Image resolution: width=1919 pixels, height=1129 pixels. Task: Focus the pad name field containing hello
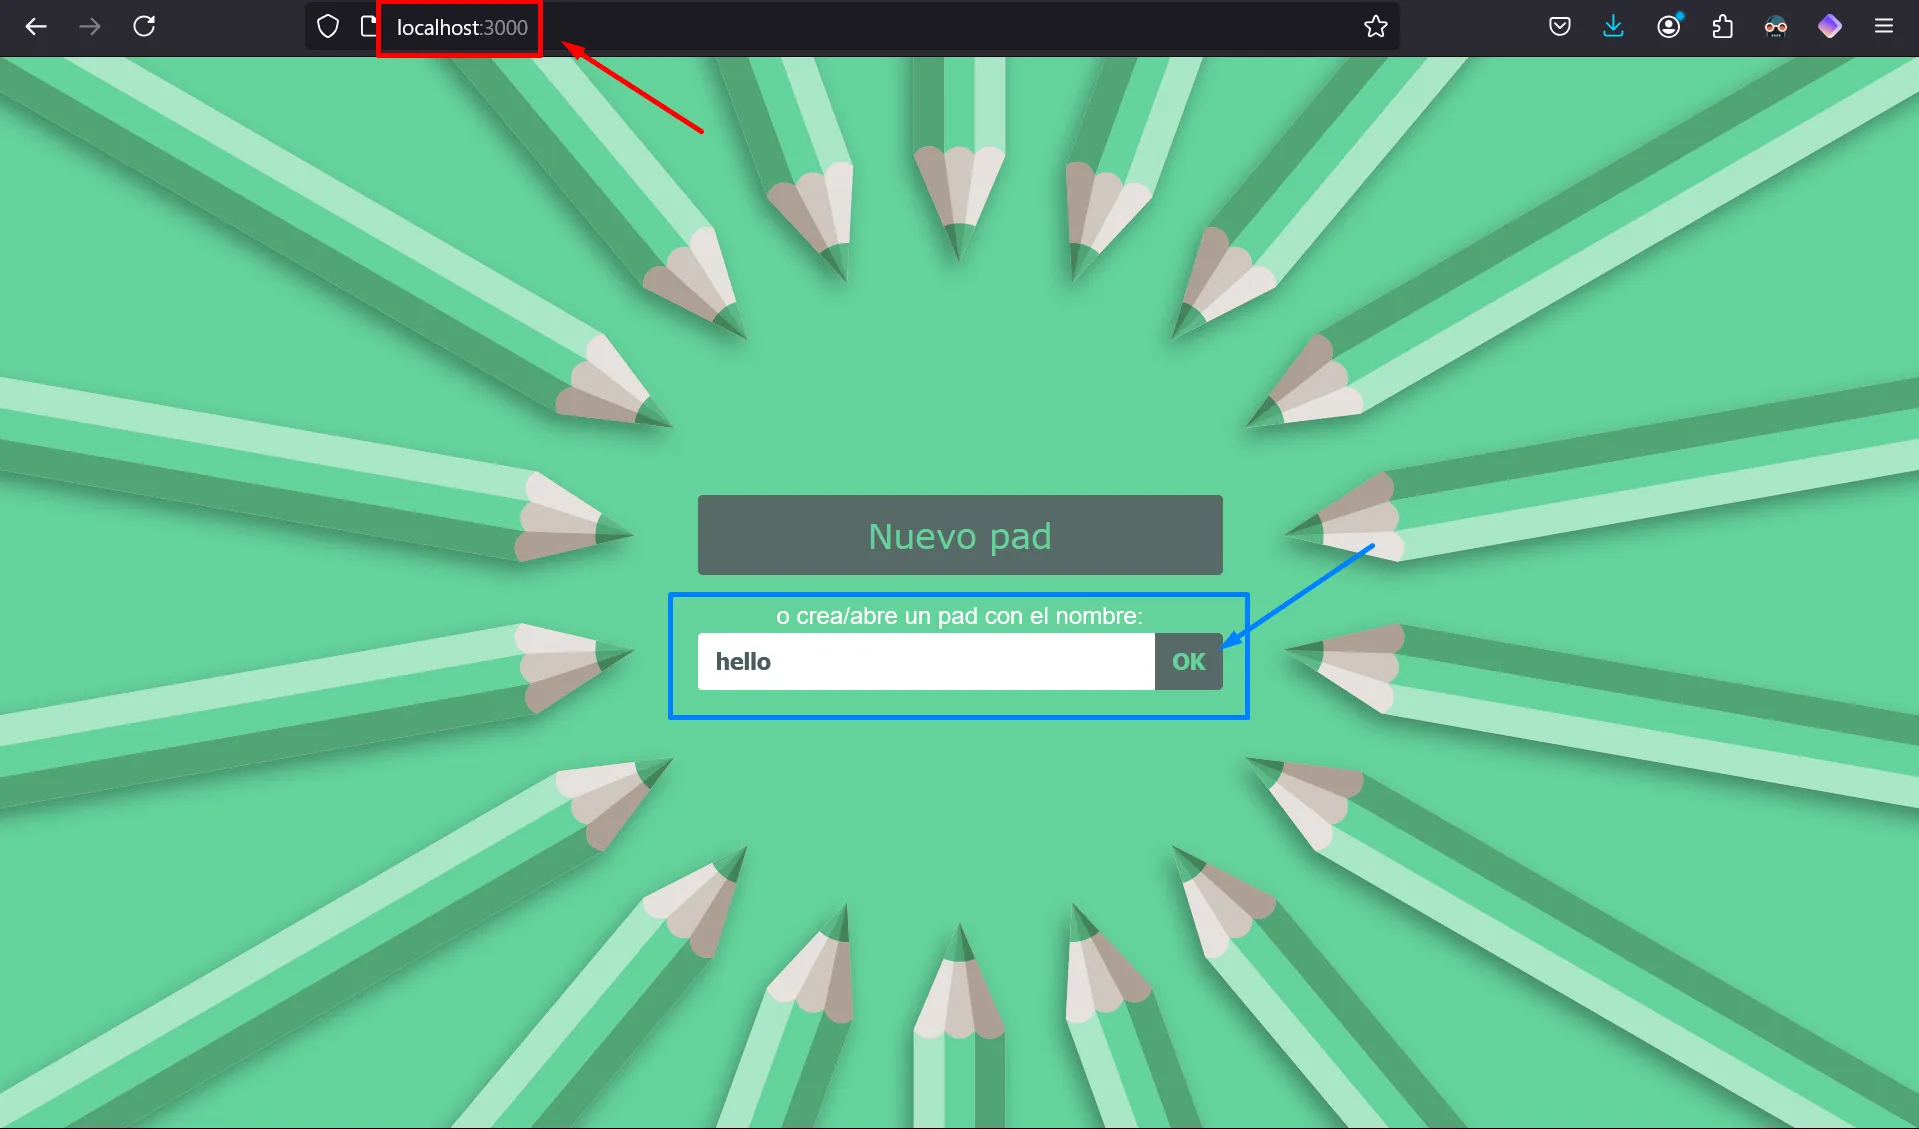click(x=925, y=662)
